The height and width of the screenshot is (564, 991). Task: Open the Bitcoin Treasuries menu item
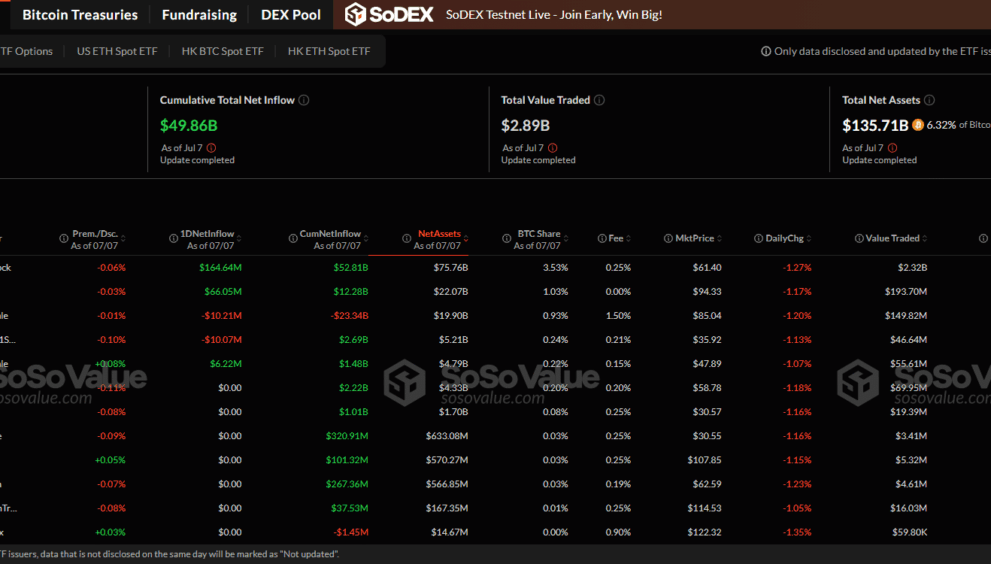pyautogui.click(x=80, y=15)
